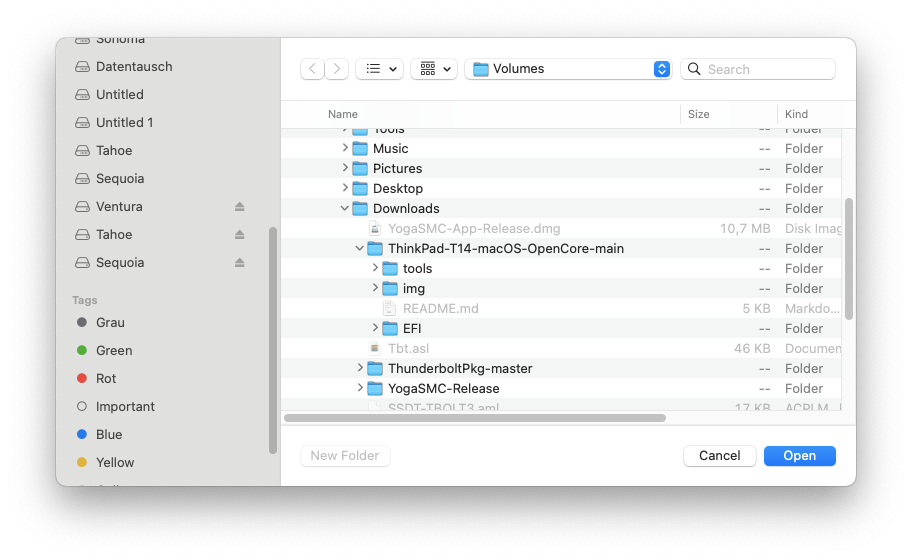This screenshot has height=560, width=912.
Task: Open the Untitled 1 volume in sidebar
Action: click(x=124, y=122)
